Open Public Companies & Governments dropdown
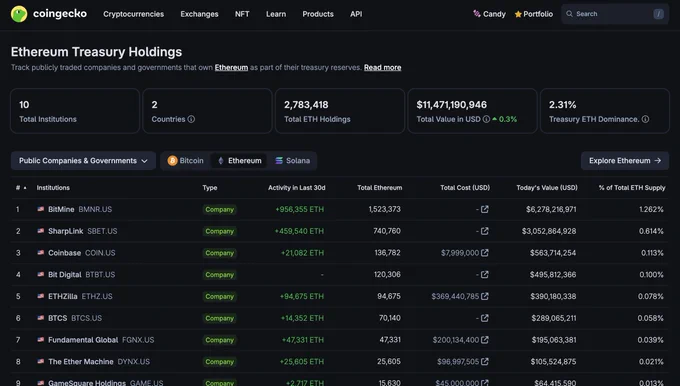 (x=83, y=160)
